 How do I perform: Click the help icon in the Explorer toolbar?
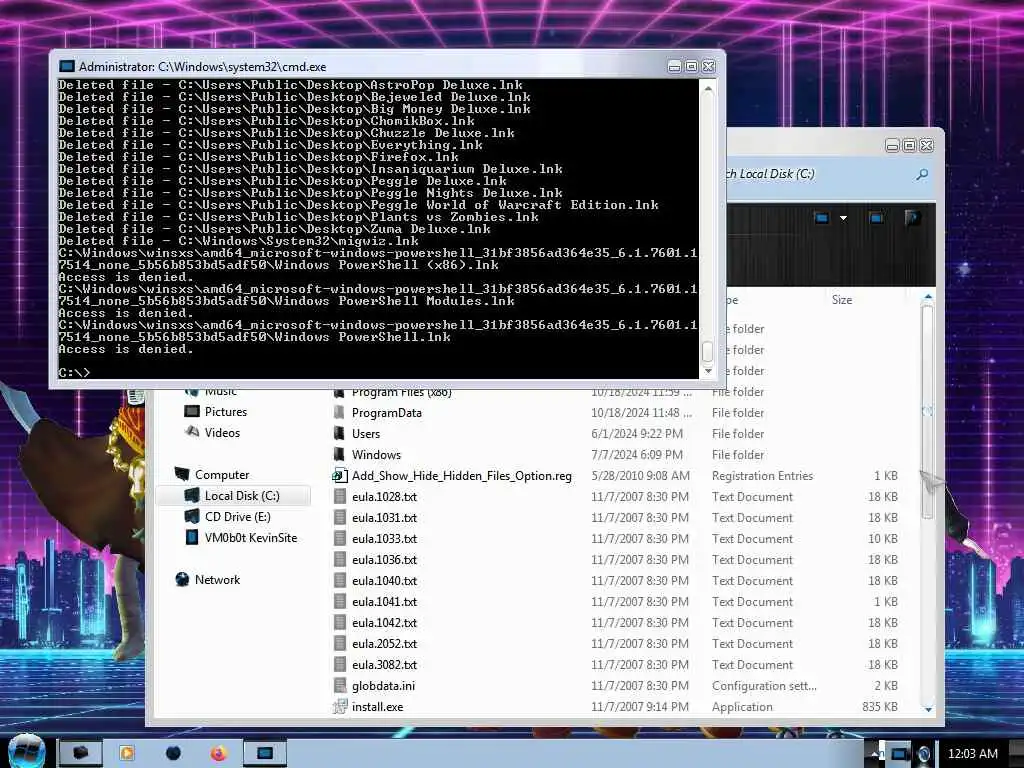point(912,218)
